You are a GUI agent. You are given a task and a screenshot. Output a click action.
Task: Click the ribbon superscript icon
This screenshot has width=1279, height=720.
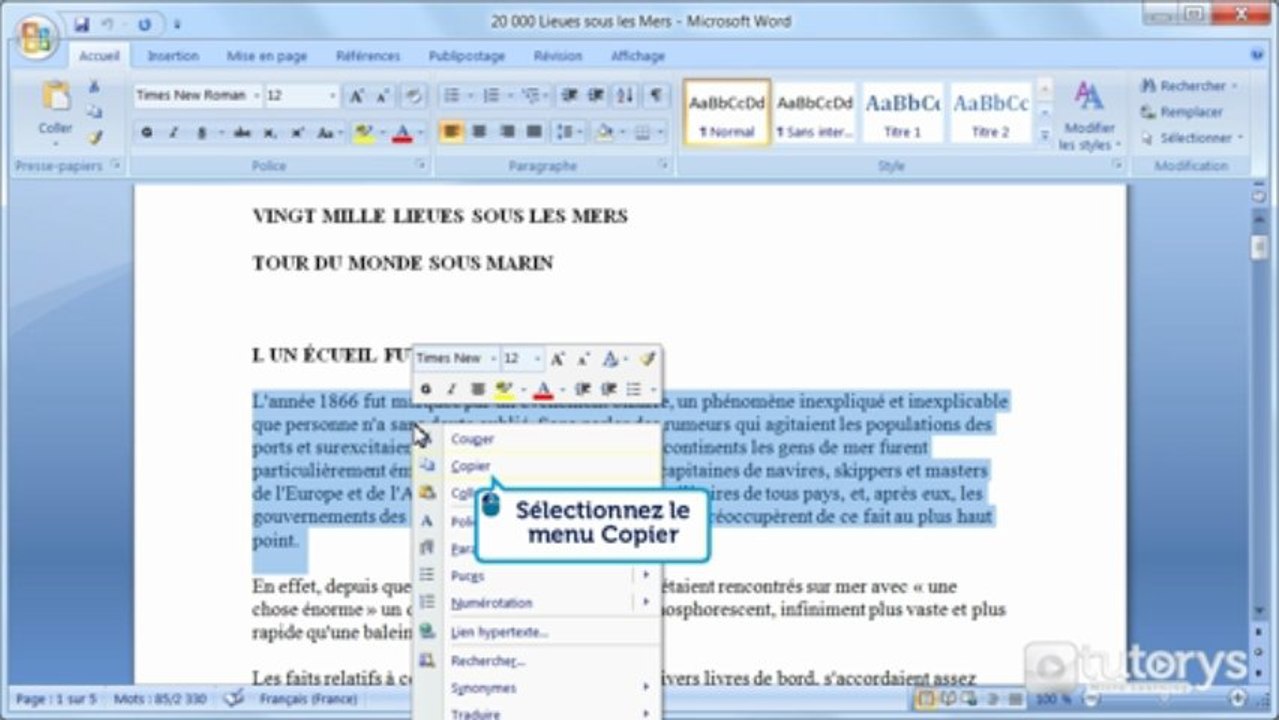coord(297,132)
